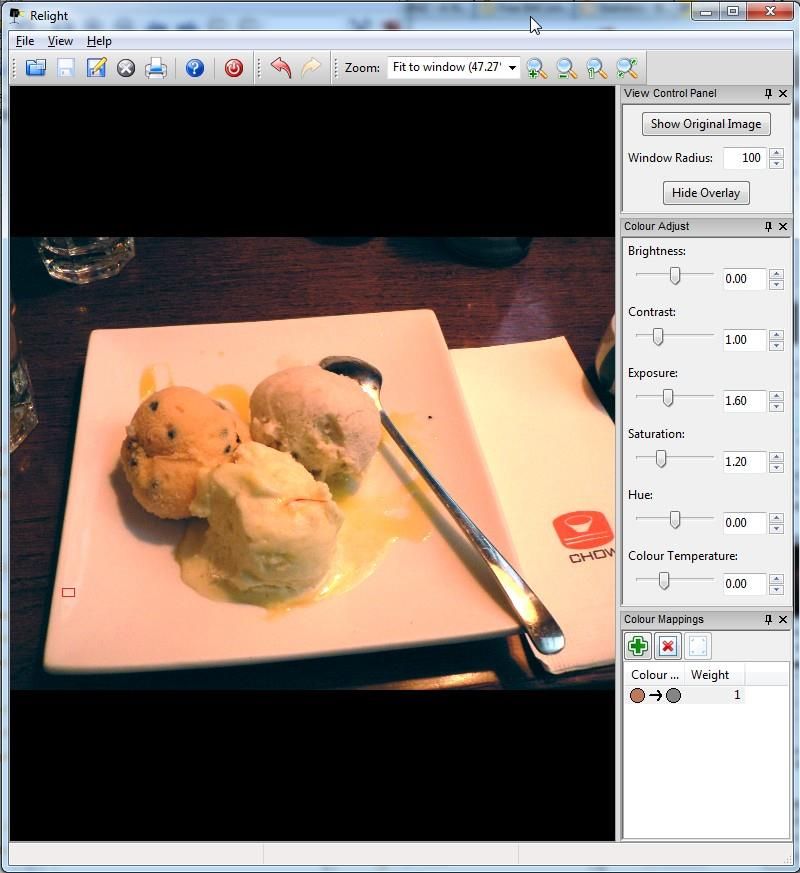Undo the last action
Image resolution: width=800 pixels, height=873 pixels.
coord(280,68)
